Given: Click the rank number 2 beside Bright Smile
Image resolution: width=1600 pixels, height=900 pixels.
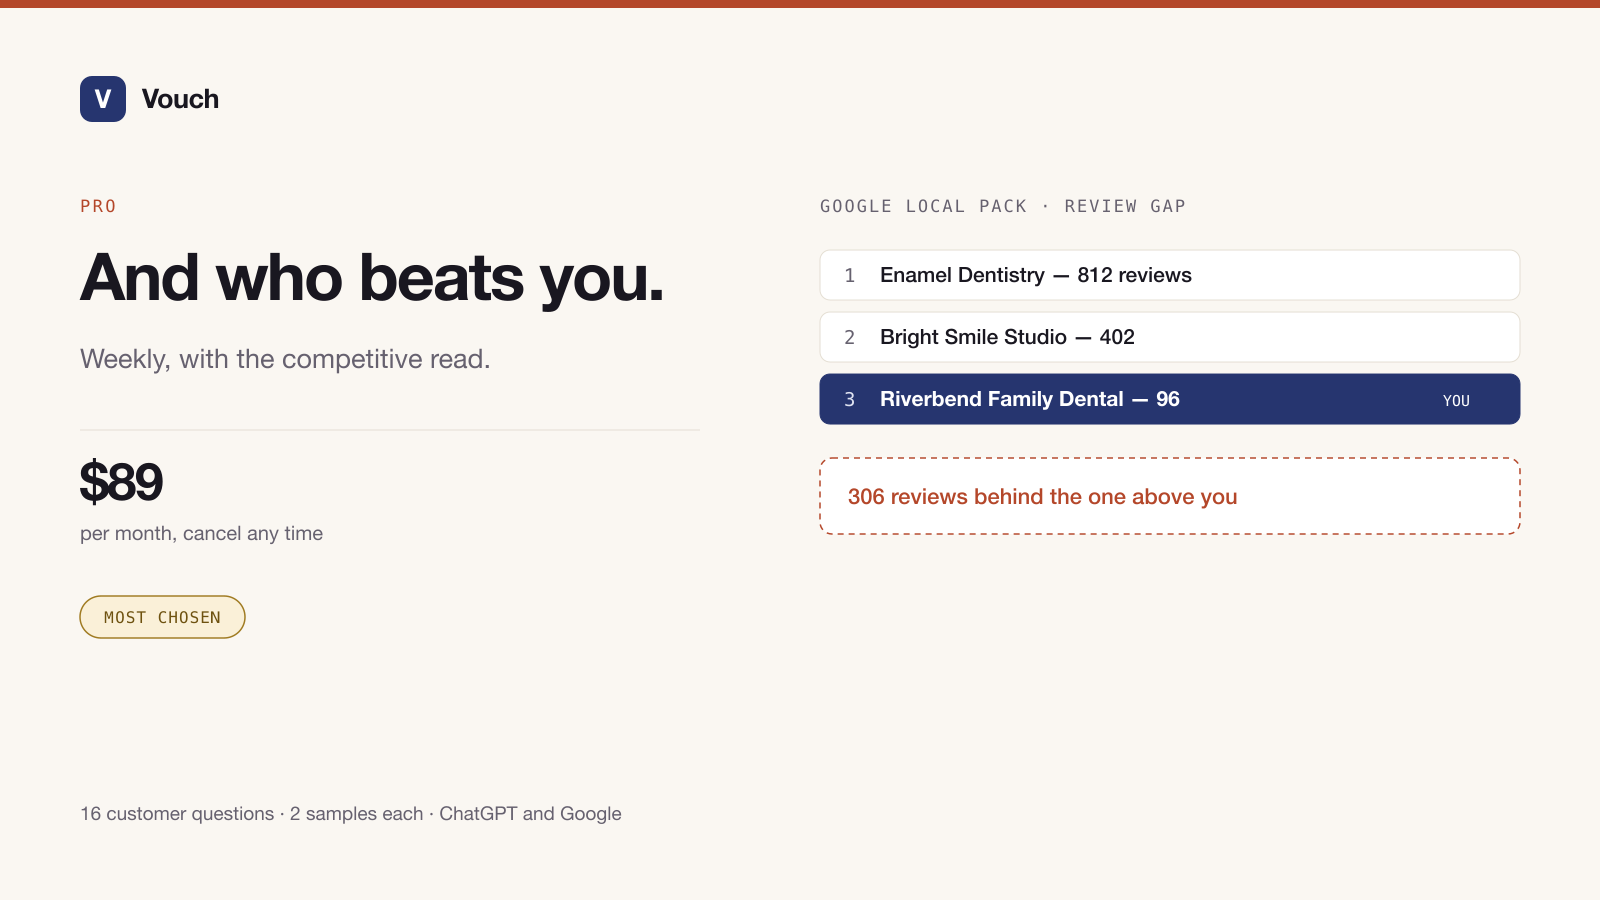Looking at the screenshot, I should (849, 337).
